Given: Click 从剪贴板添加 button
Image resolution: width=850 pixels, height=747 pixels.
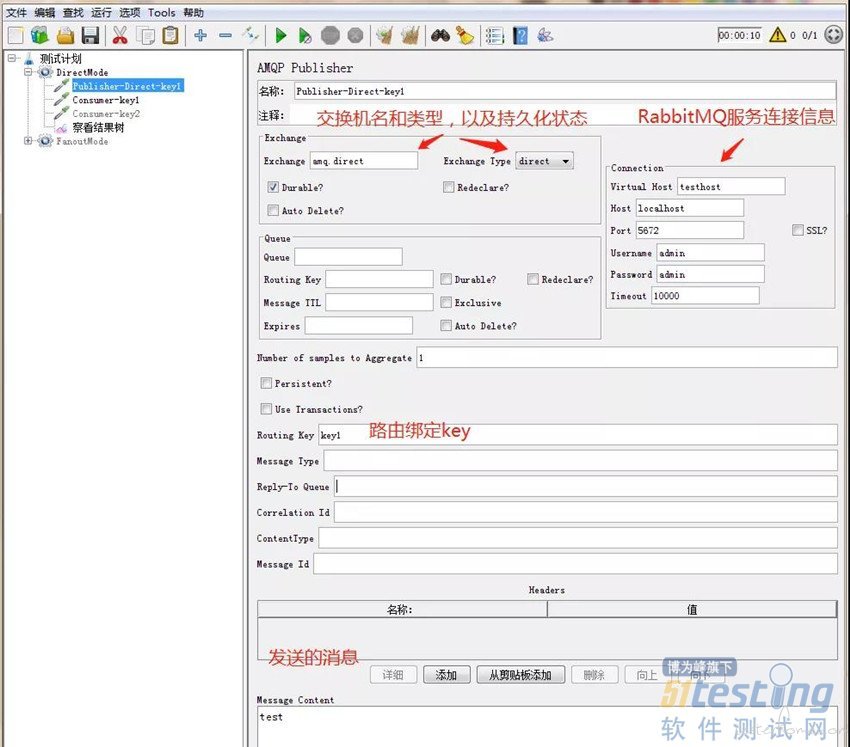Looking at the screenshot, I should (520, 675).
